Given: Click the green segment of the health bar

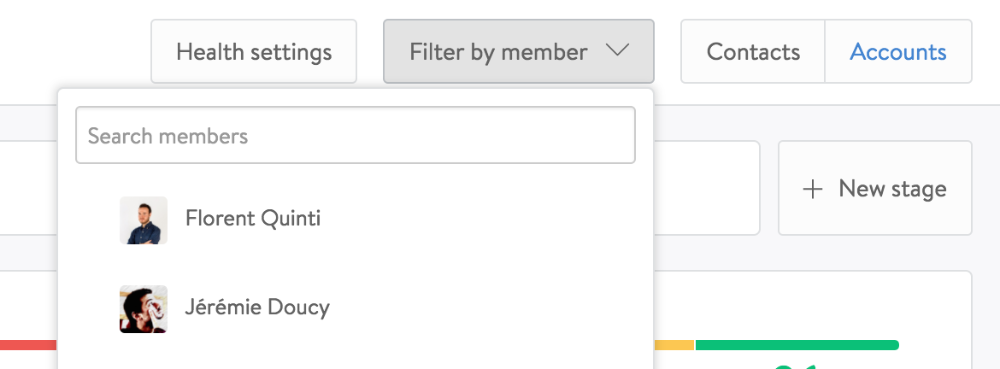Looking at the screenshot, I should pos(797,345).
